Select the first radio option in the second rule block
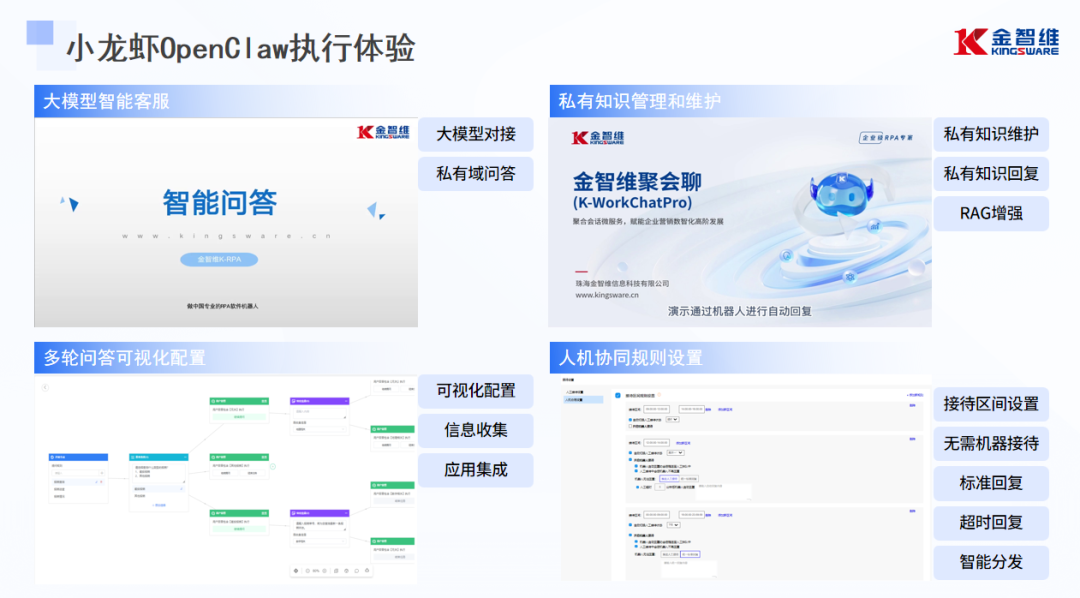The width and height of the screenshot is (1080, 598). tap(631, 453)
